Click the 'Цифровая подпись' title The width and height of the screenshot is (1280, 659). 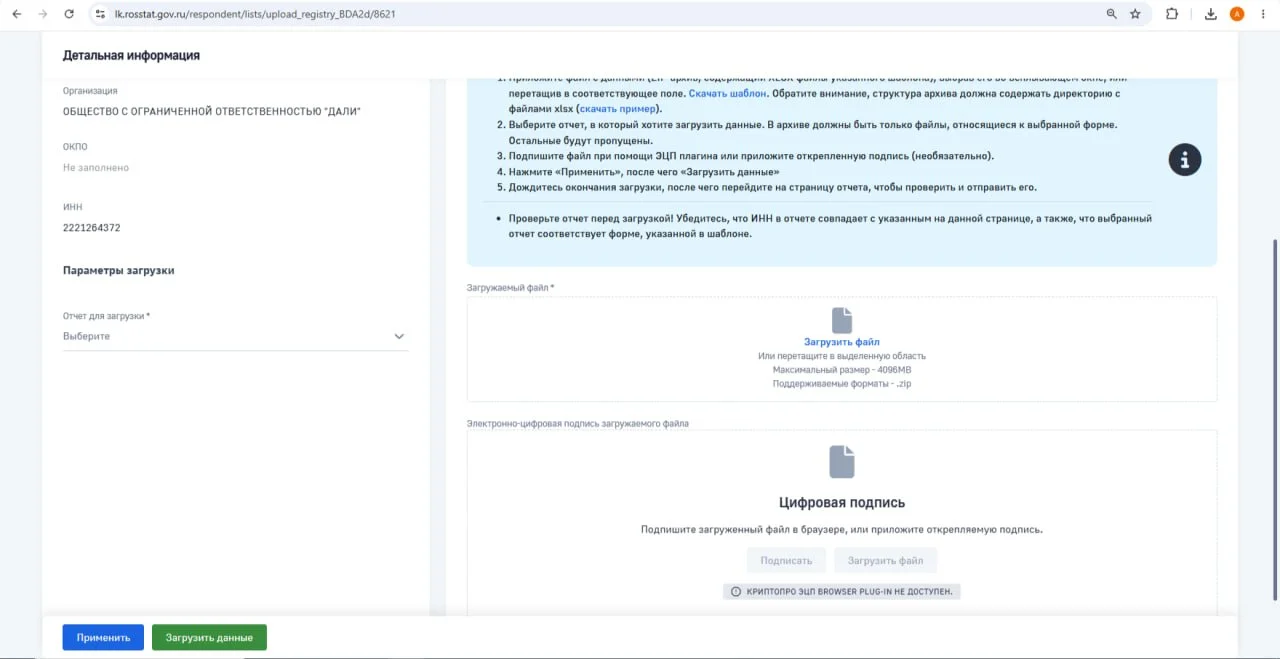842,503
